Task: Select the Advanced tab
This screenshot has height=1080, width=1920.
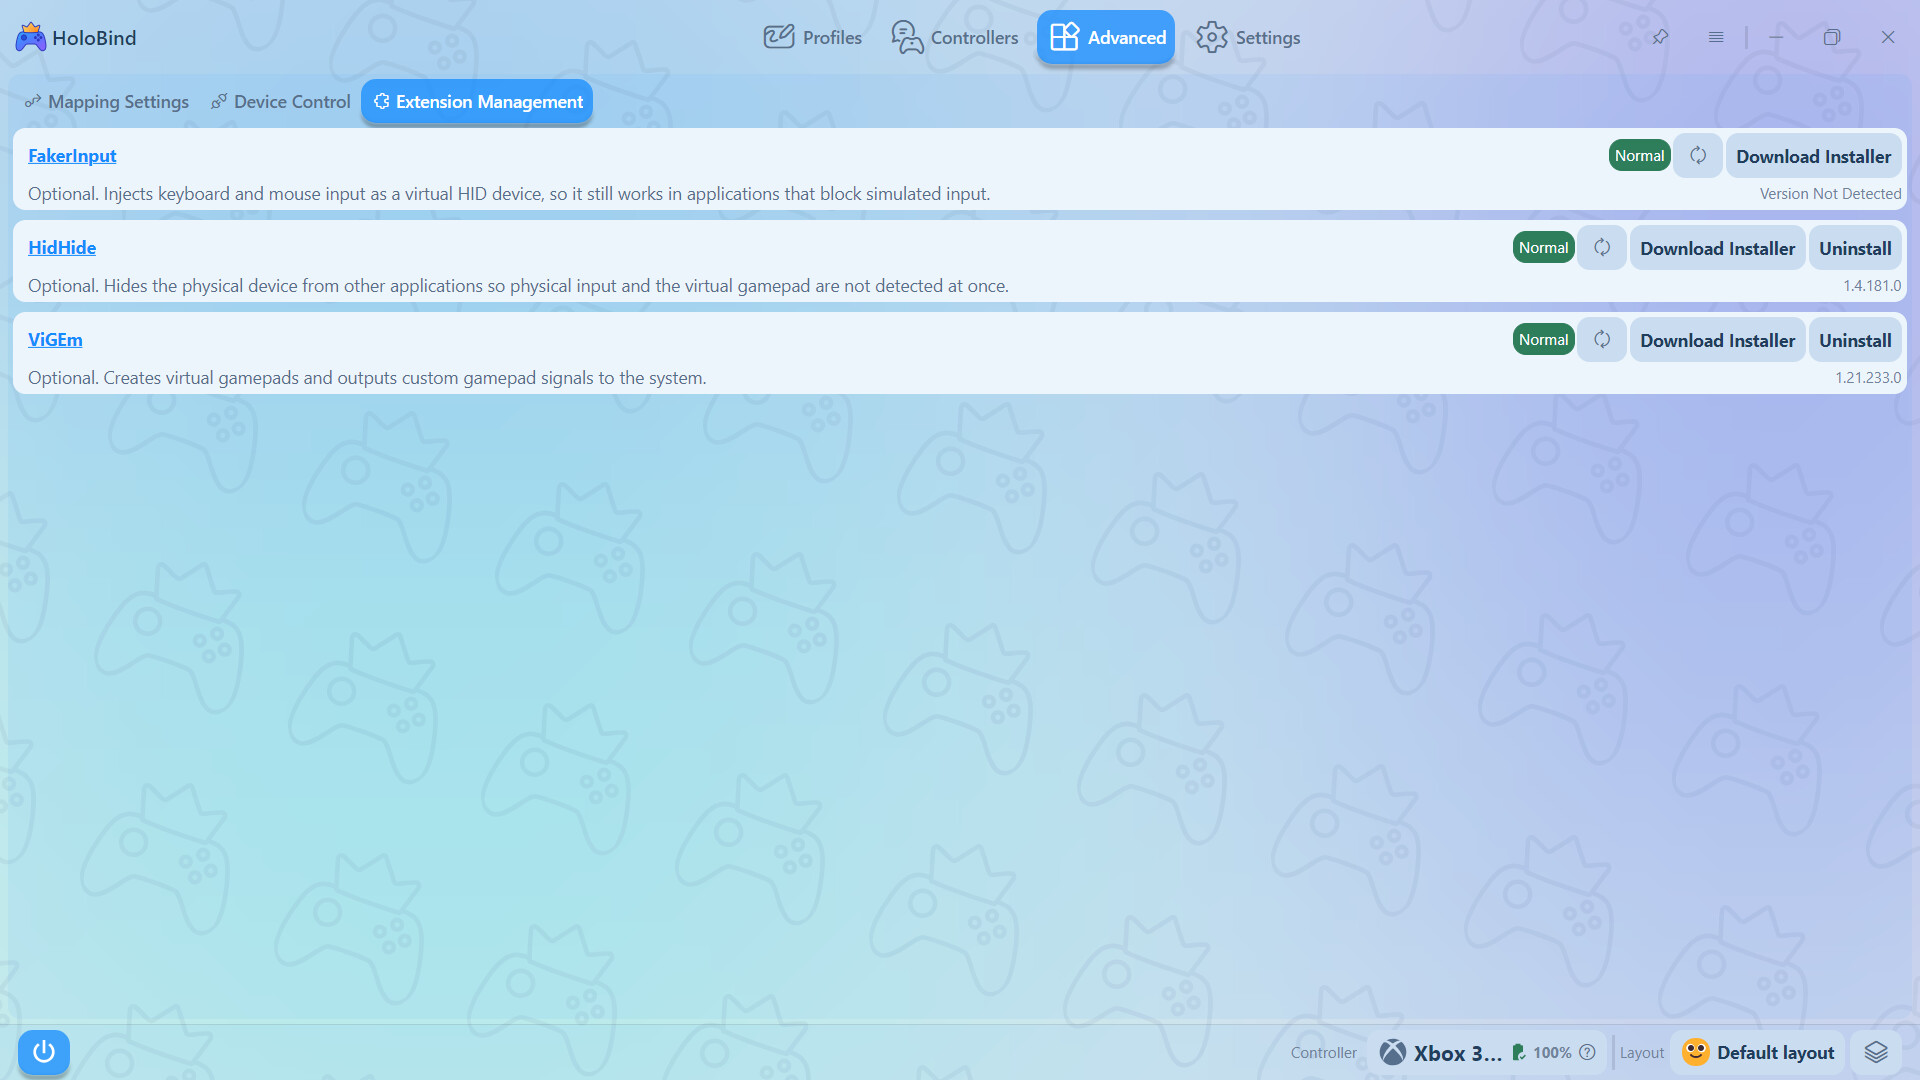Action: [x=1106, y=37]
